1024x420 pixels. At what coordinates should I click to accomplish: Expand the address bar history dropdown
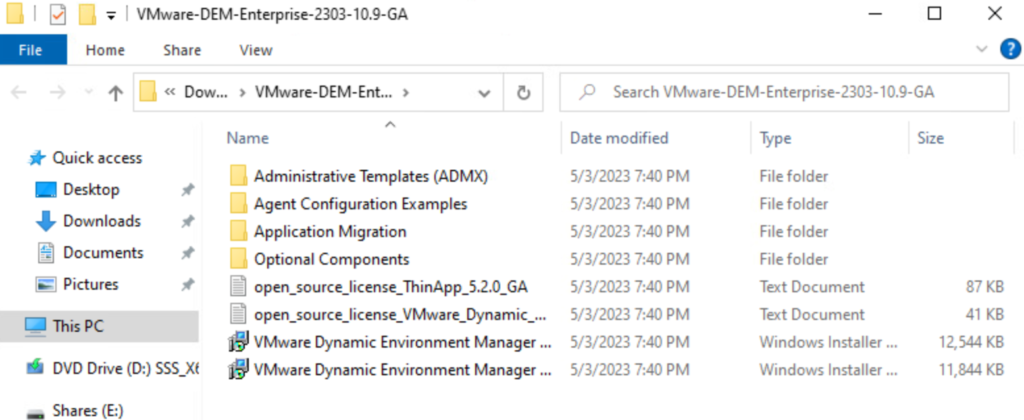click(x=484, y=93)
